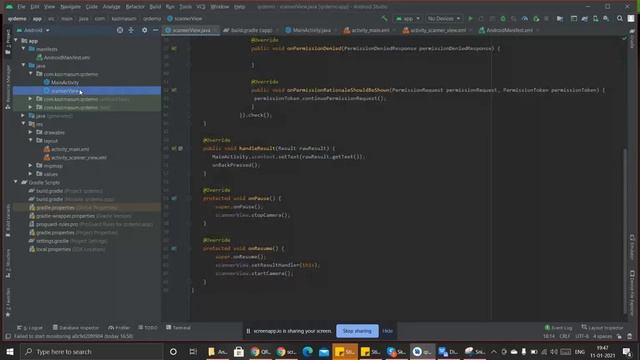Expand the drawable folder node
The height and width of the screenshot is (360, 640).
(x=31, y=132)
